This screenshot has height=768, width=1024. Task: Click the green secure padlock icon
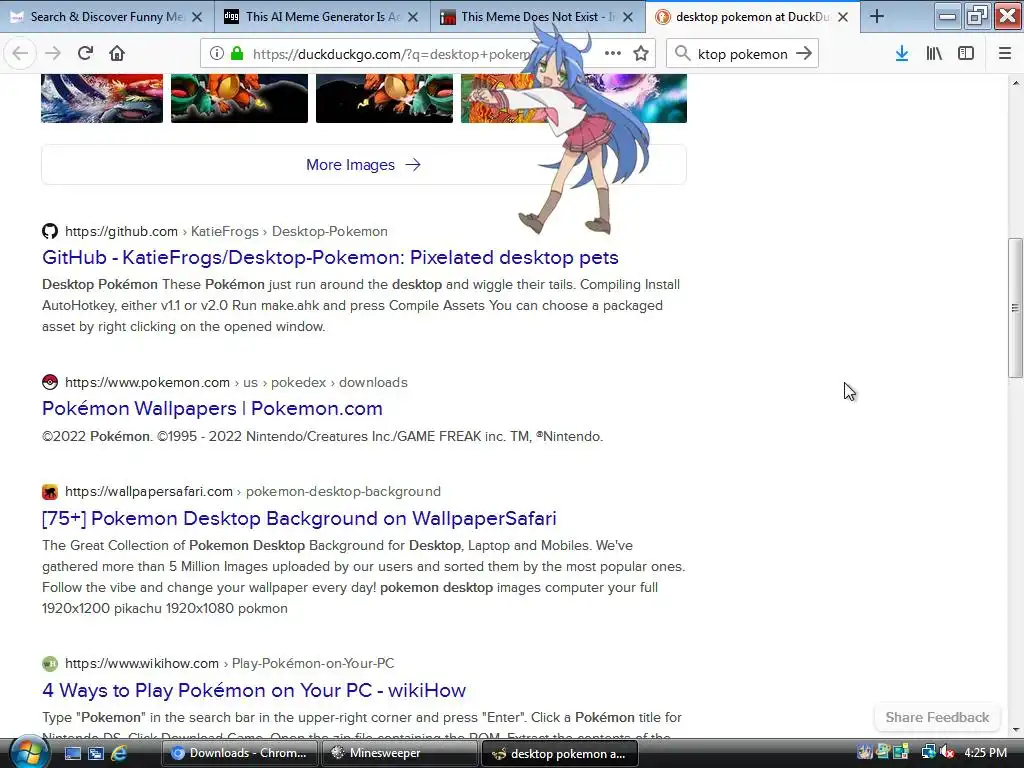click(x=237, y=54)
